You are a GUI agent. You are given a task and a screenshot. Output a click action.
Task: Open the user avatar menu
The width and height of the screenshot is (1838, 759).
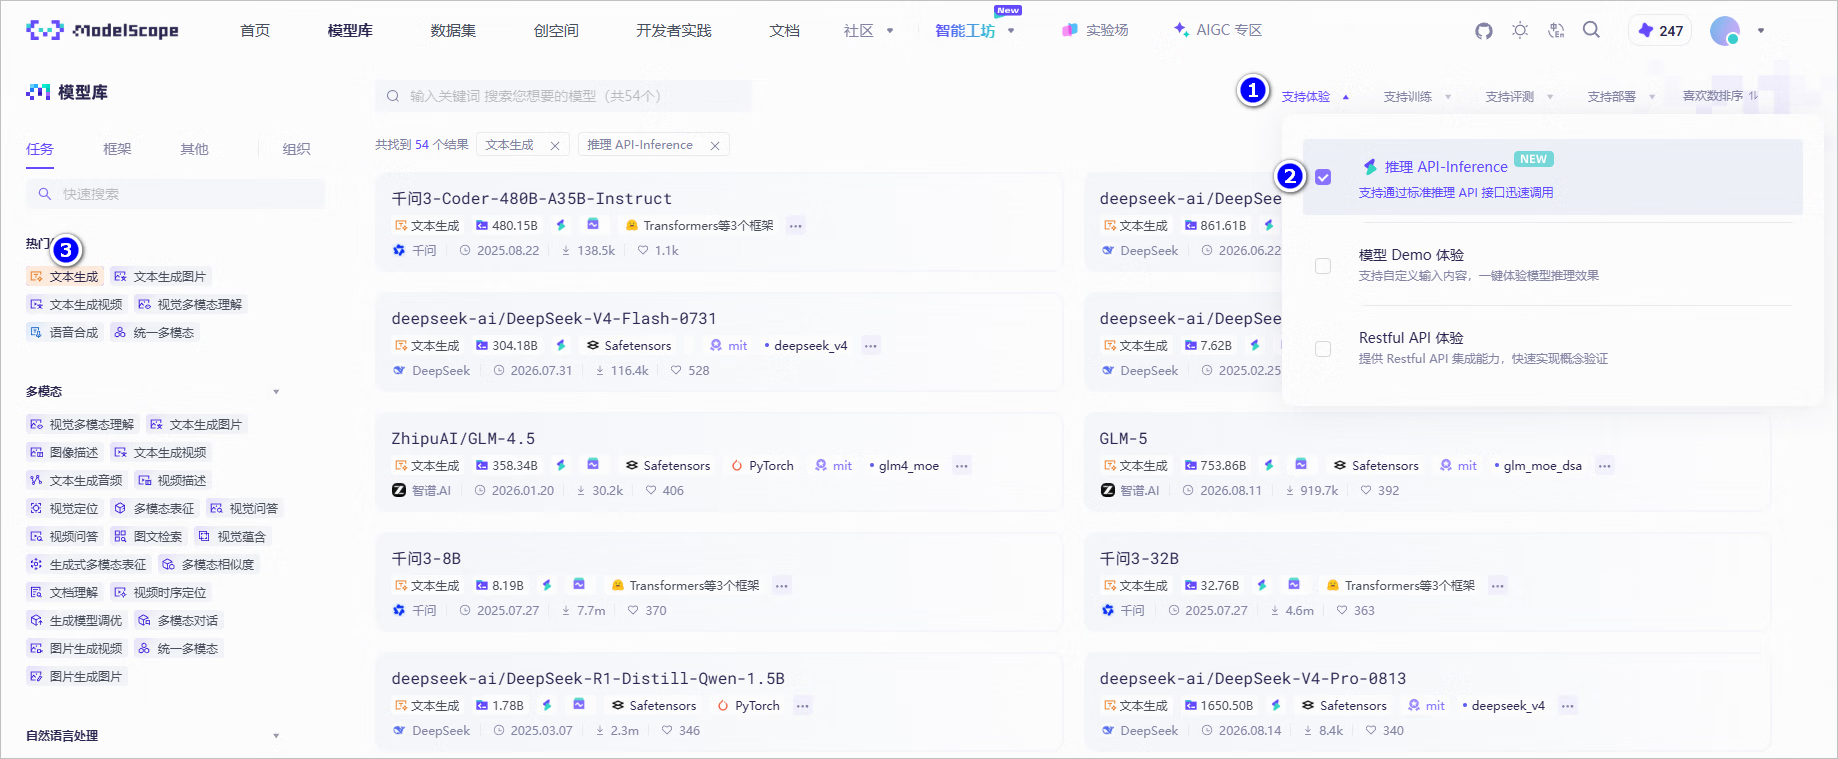1725,31
